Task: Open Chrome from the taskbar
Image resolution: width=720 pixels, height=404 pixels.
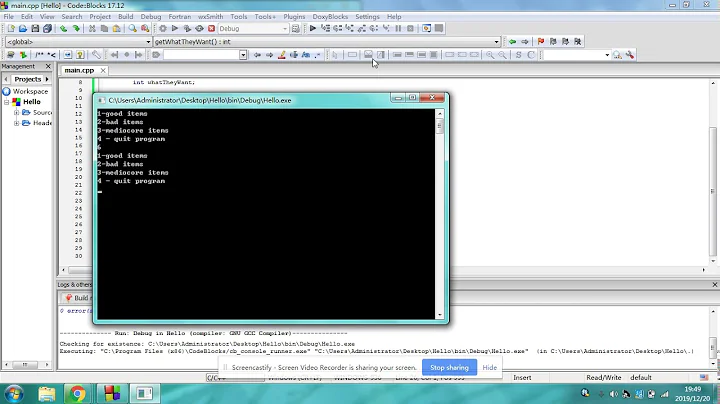Action: [x=77, y=394]
